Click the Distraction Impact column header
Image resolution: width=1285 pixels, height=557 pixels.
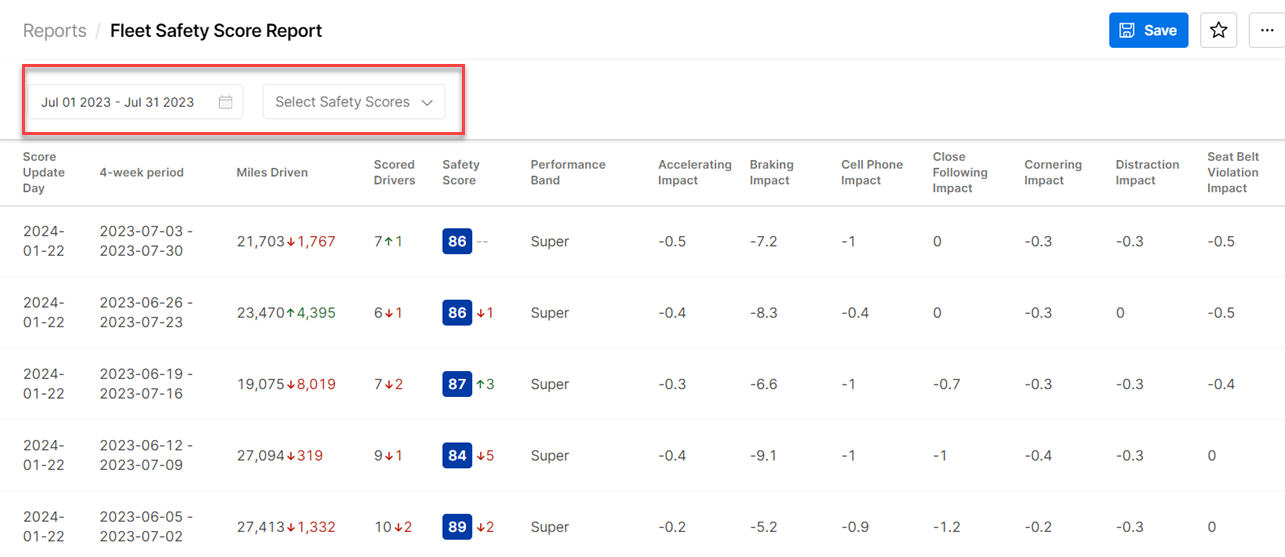coord(1147,172)
